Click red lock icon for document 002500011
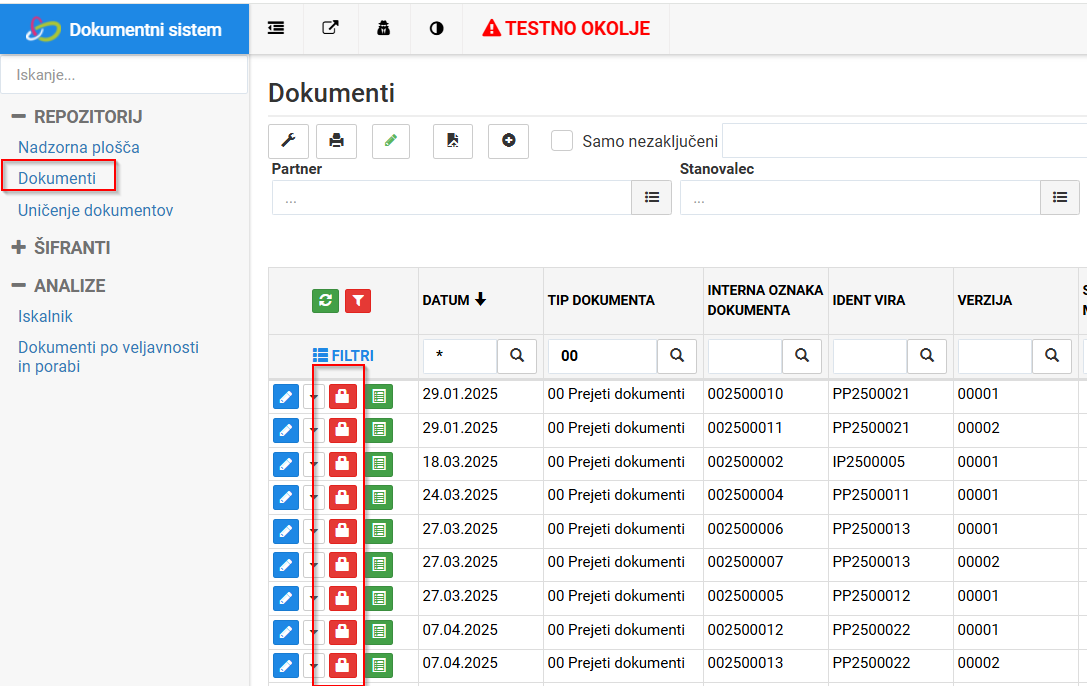Screen dimensions: 1087x686 342,430
